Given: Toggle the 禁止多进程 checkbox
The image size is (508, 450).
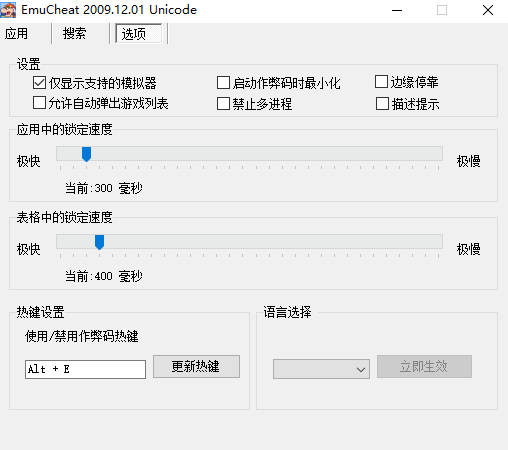Looking at the screenshot, I should [223, 103].
